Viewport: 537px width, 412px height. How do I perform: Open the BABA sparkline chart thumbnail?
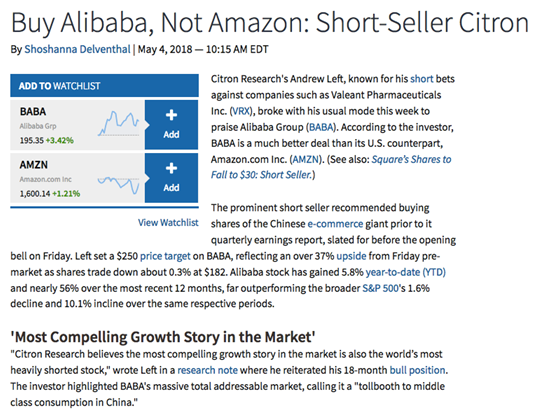click(x=118, y=123)
